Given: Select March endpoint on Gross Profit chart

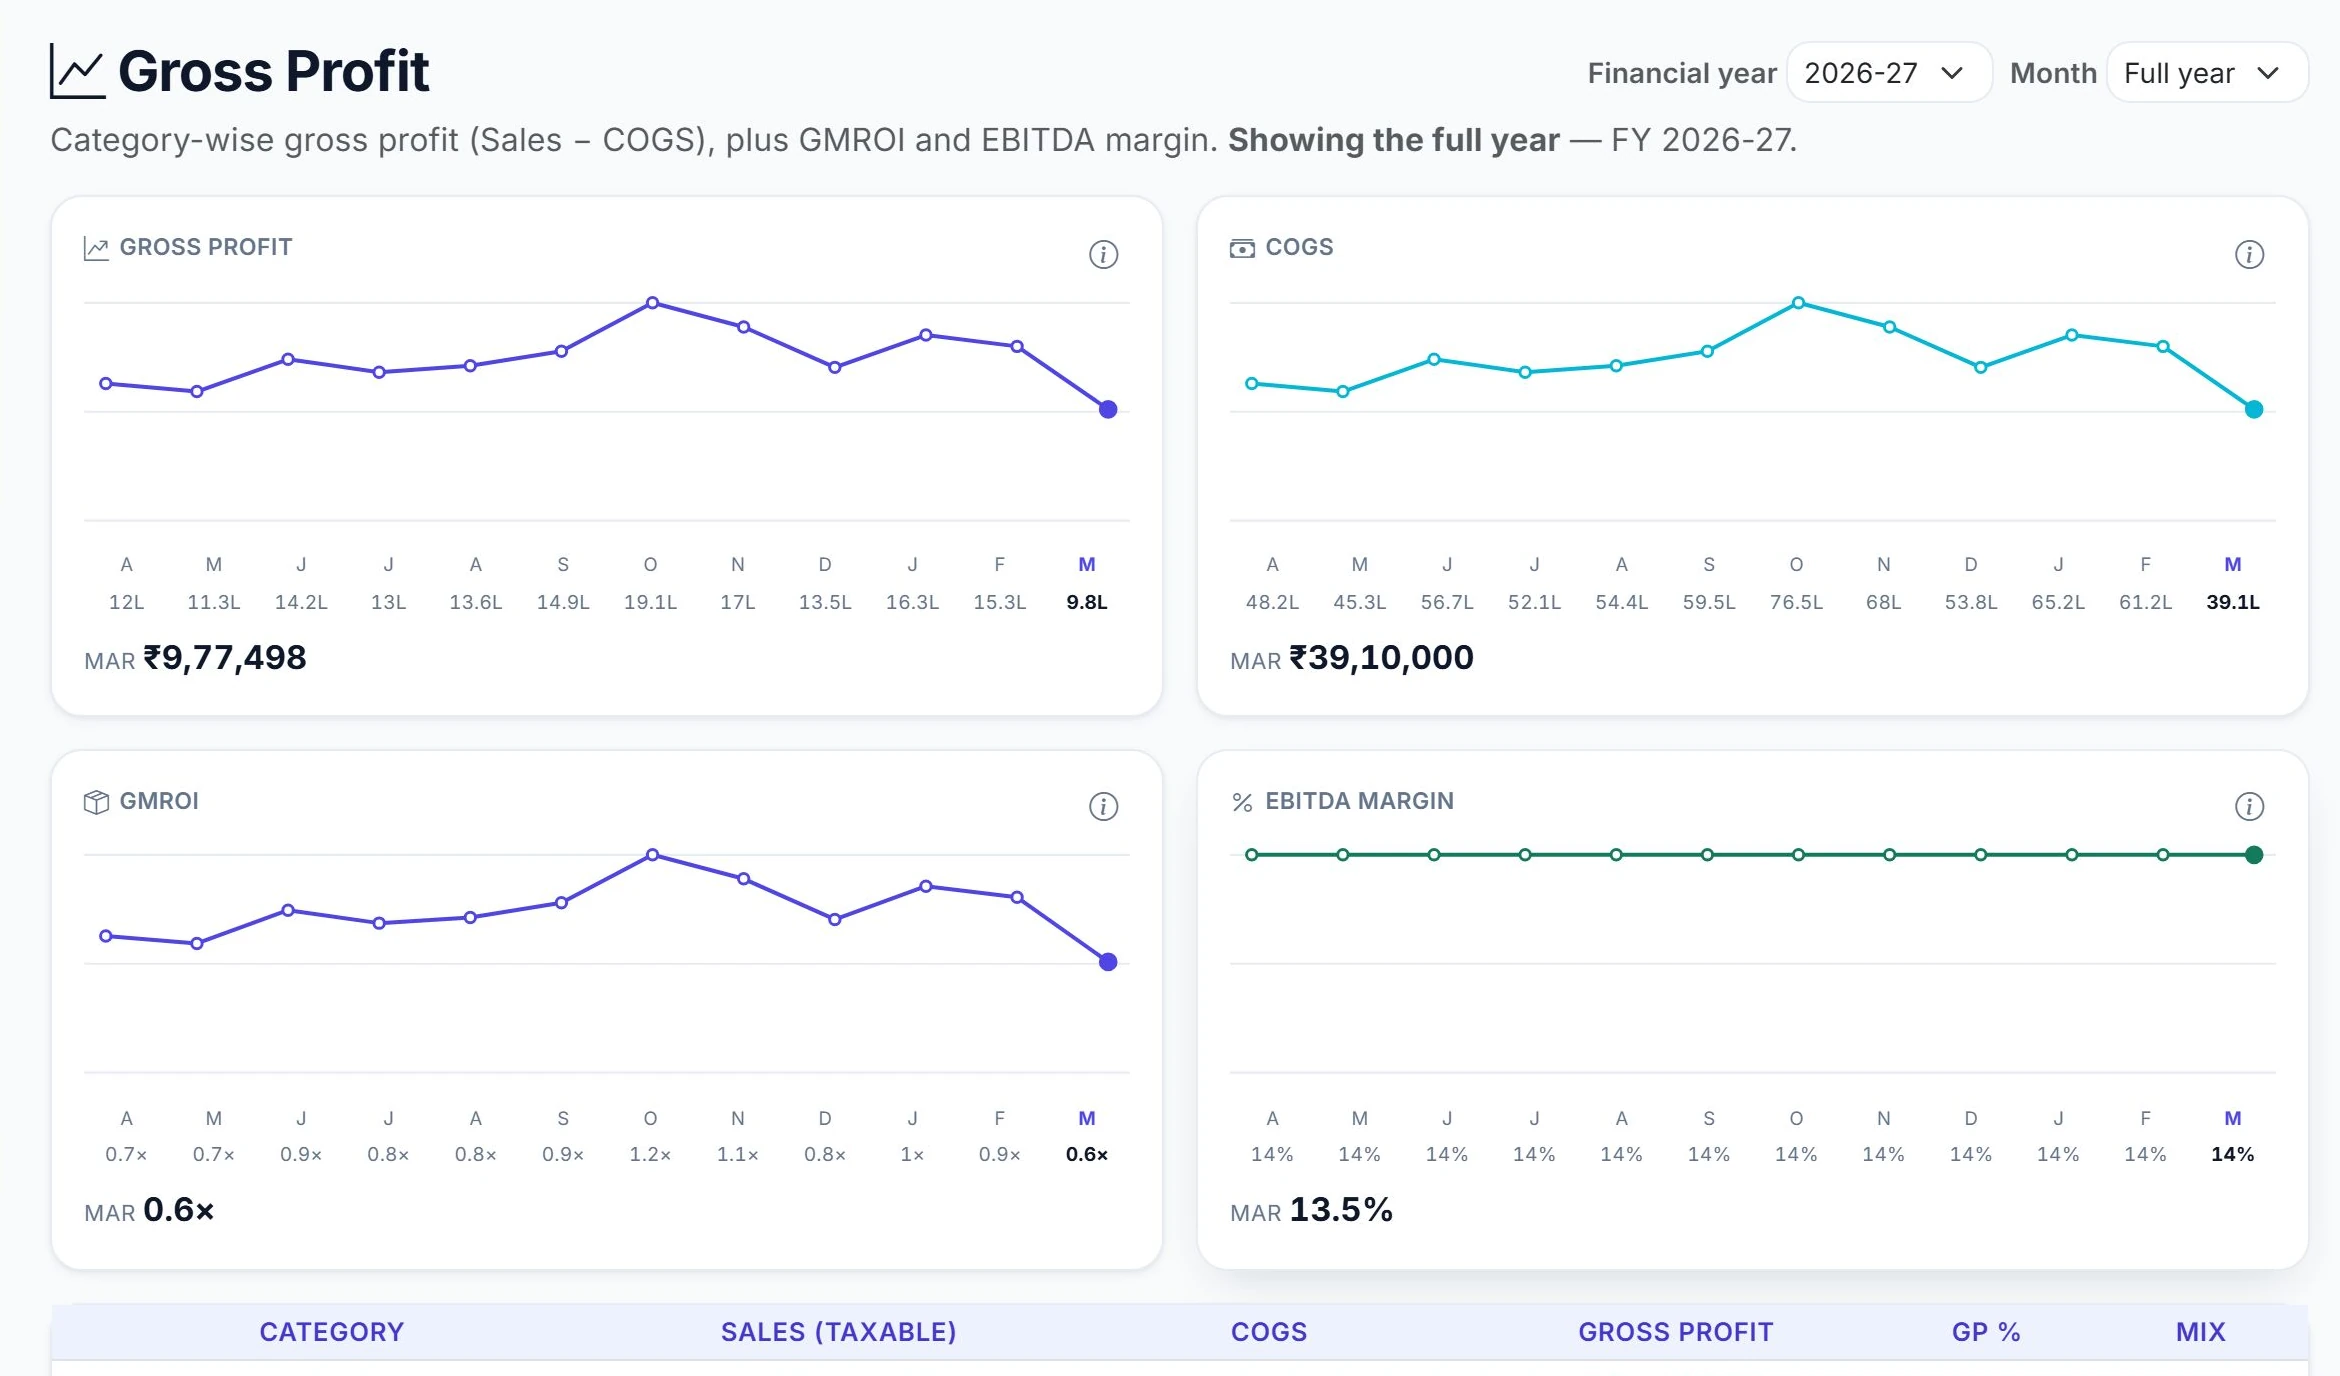Looking at the screenshot, I should tap(1108, 409).
